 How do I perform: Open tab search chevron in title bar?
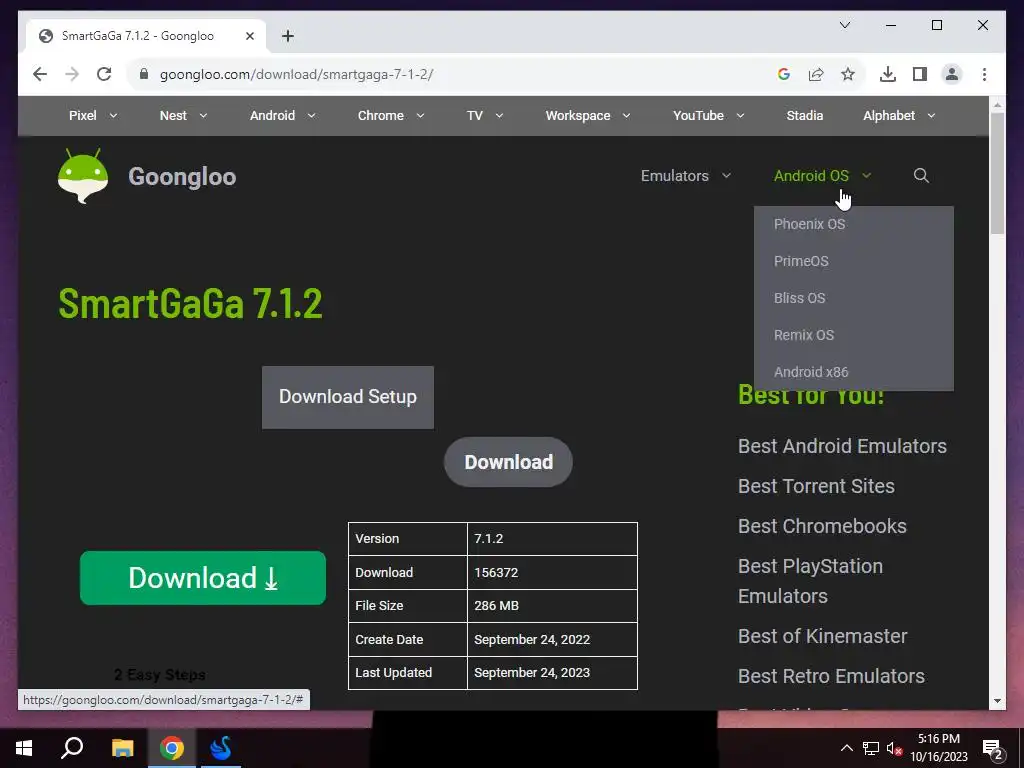point(844,25)
